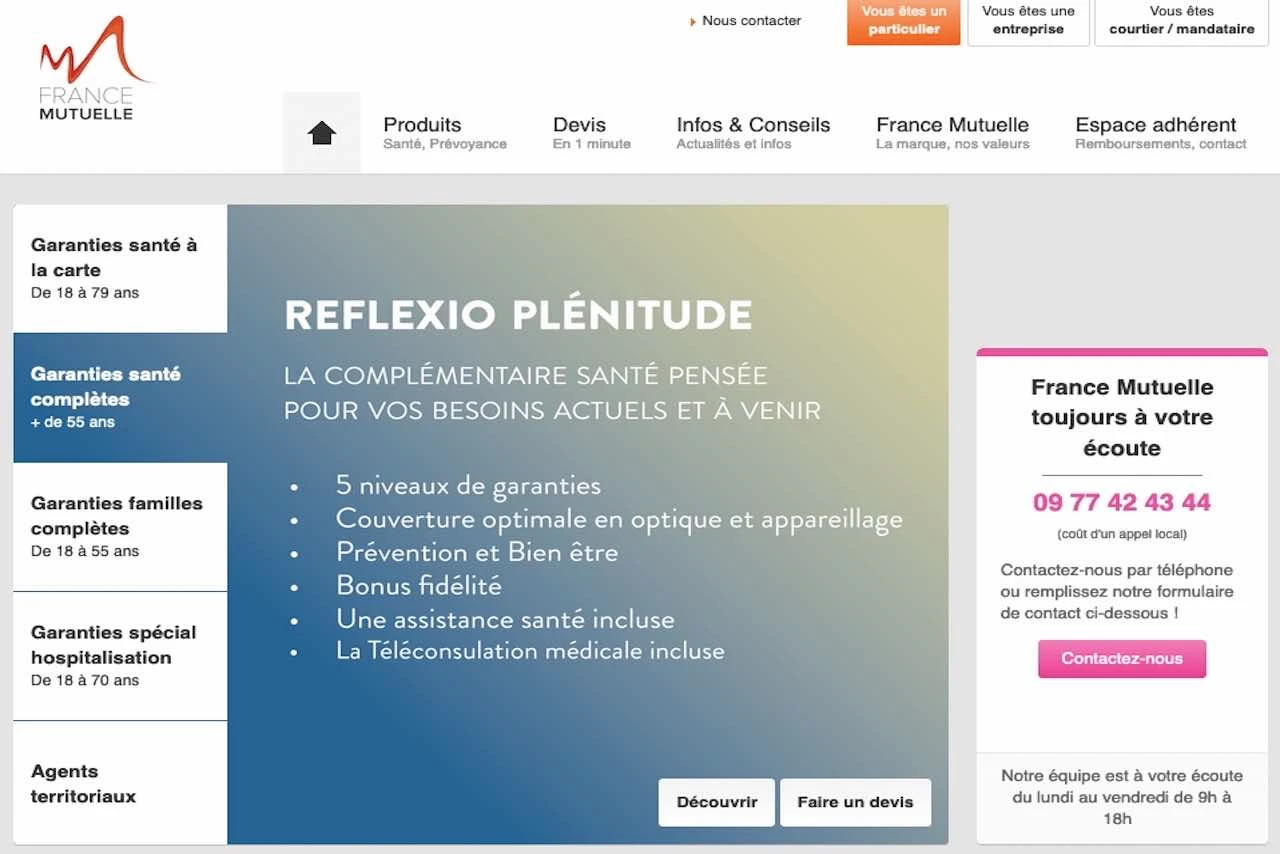The height and width of the screenshot is (854, 1280).
Task: Choose the courtier / mandataire option
Action: click(1181, 21)
